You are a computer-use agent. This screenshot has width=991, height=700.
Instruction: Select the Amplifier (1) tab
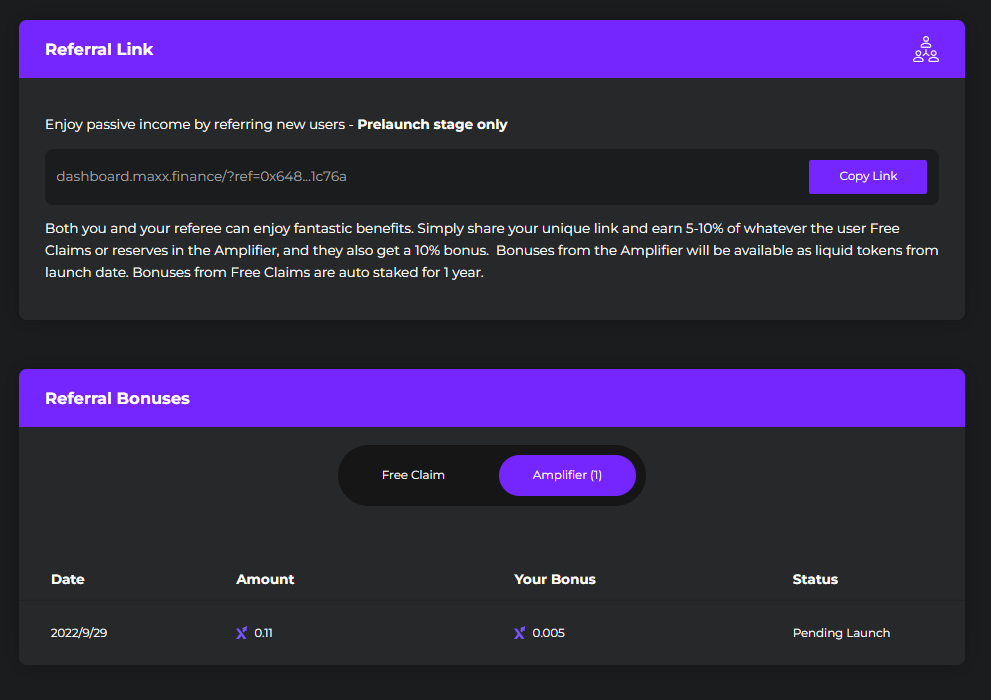click(567, 475)
